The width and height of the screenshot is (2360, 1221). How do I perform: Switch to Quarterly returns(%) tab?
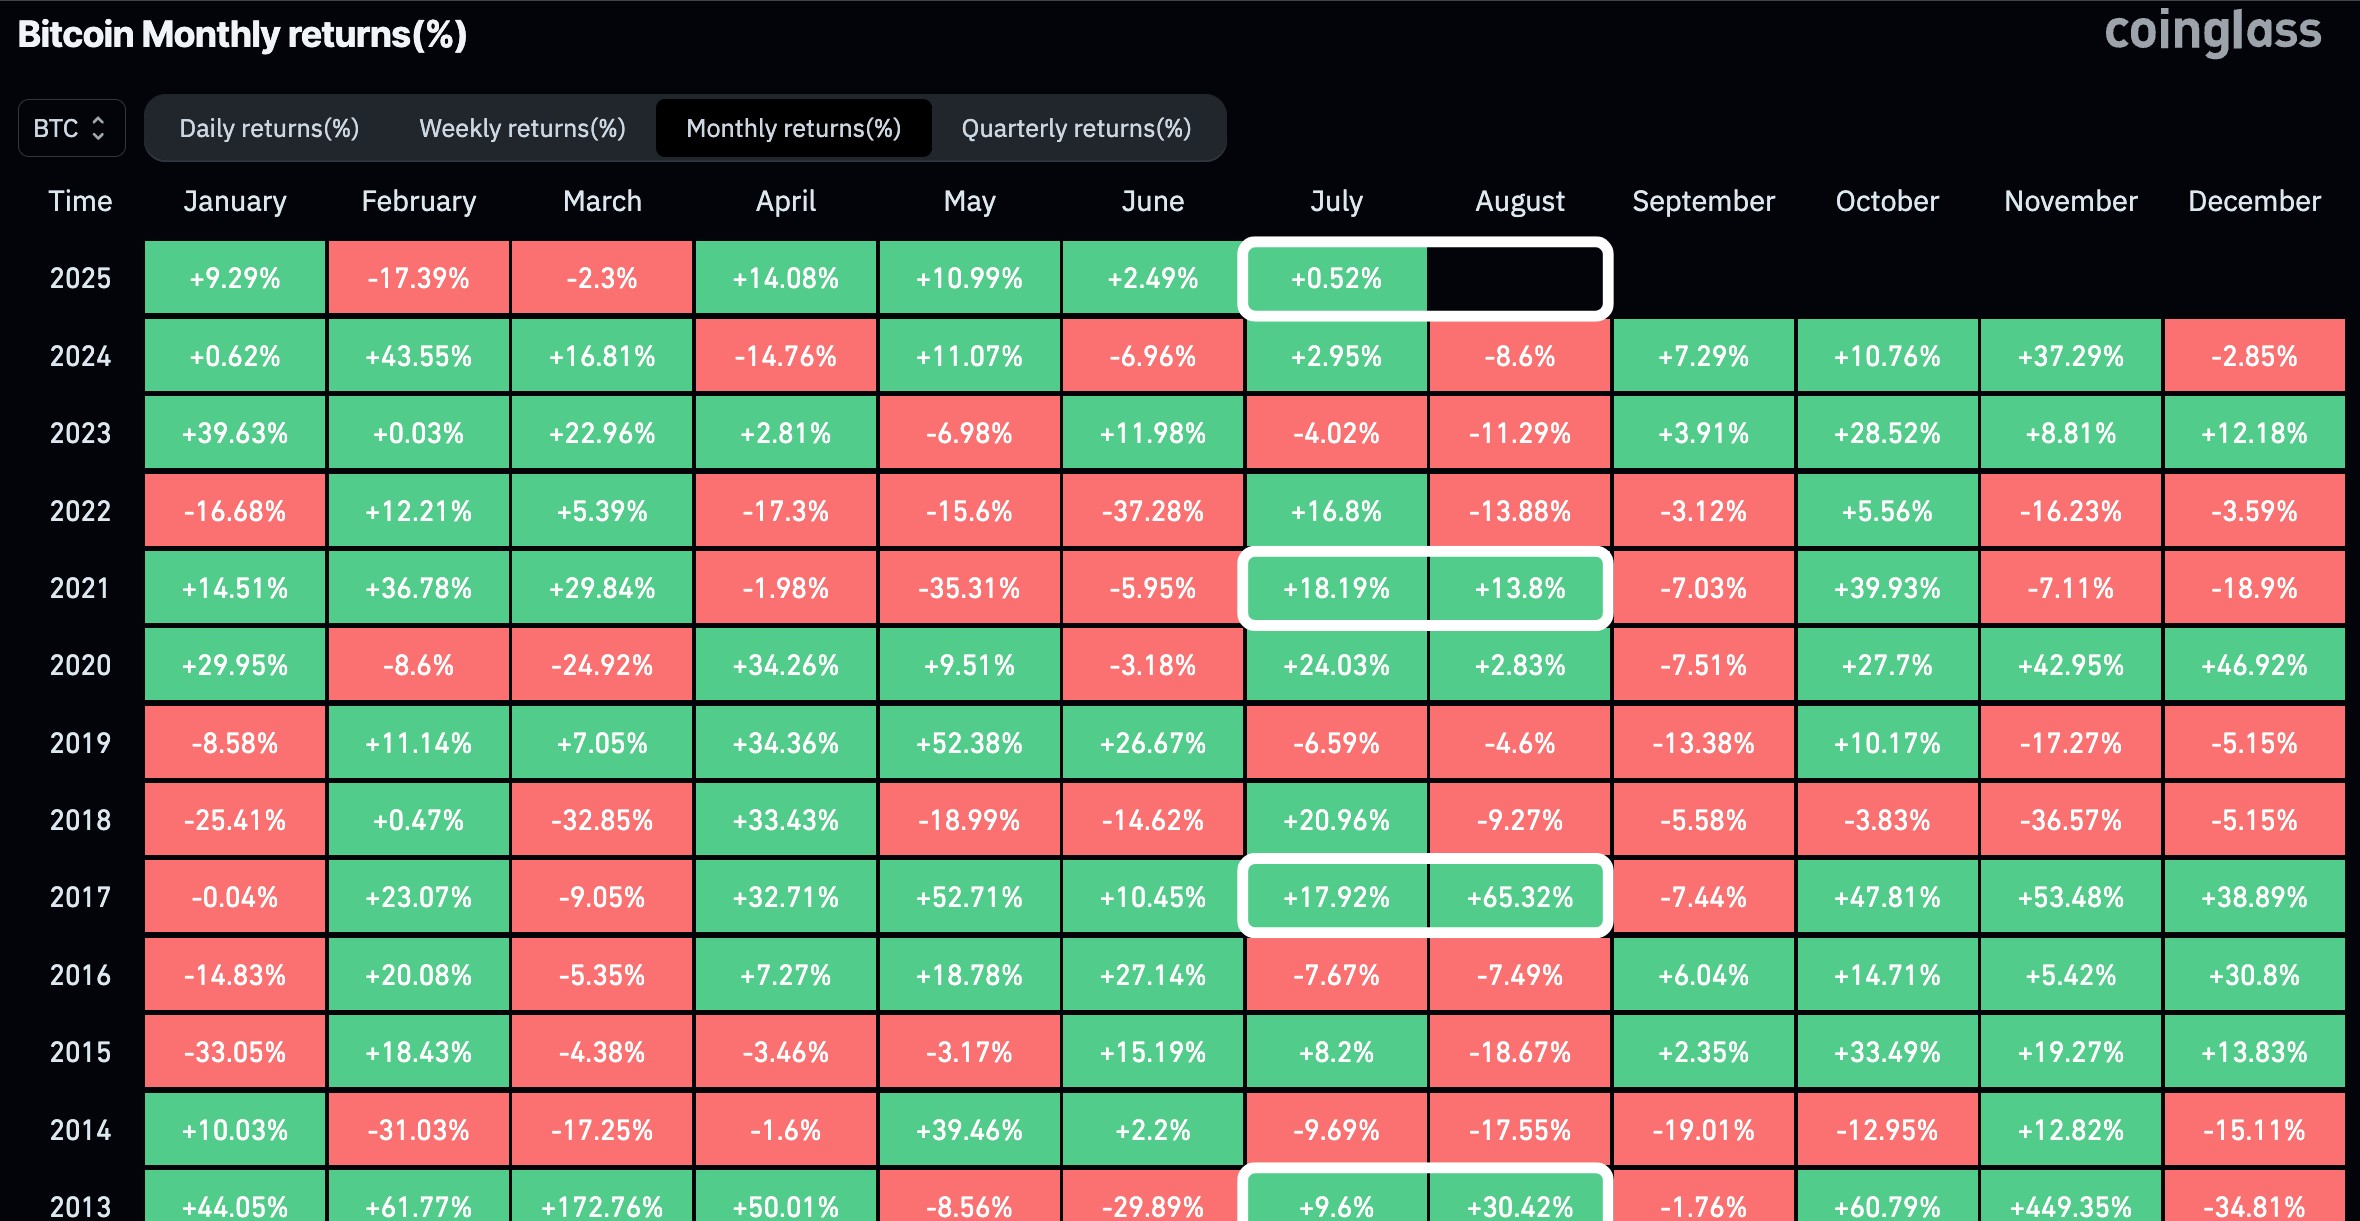[x=1076, y=128]
